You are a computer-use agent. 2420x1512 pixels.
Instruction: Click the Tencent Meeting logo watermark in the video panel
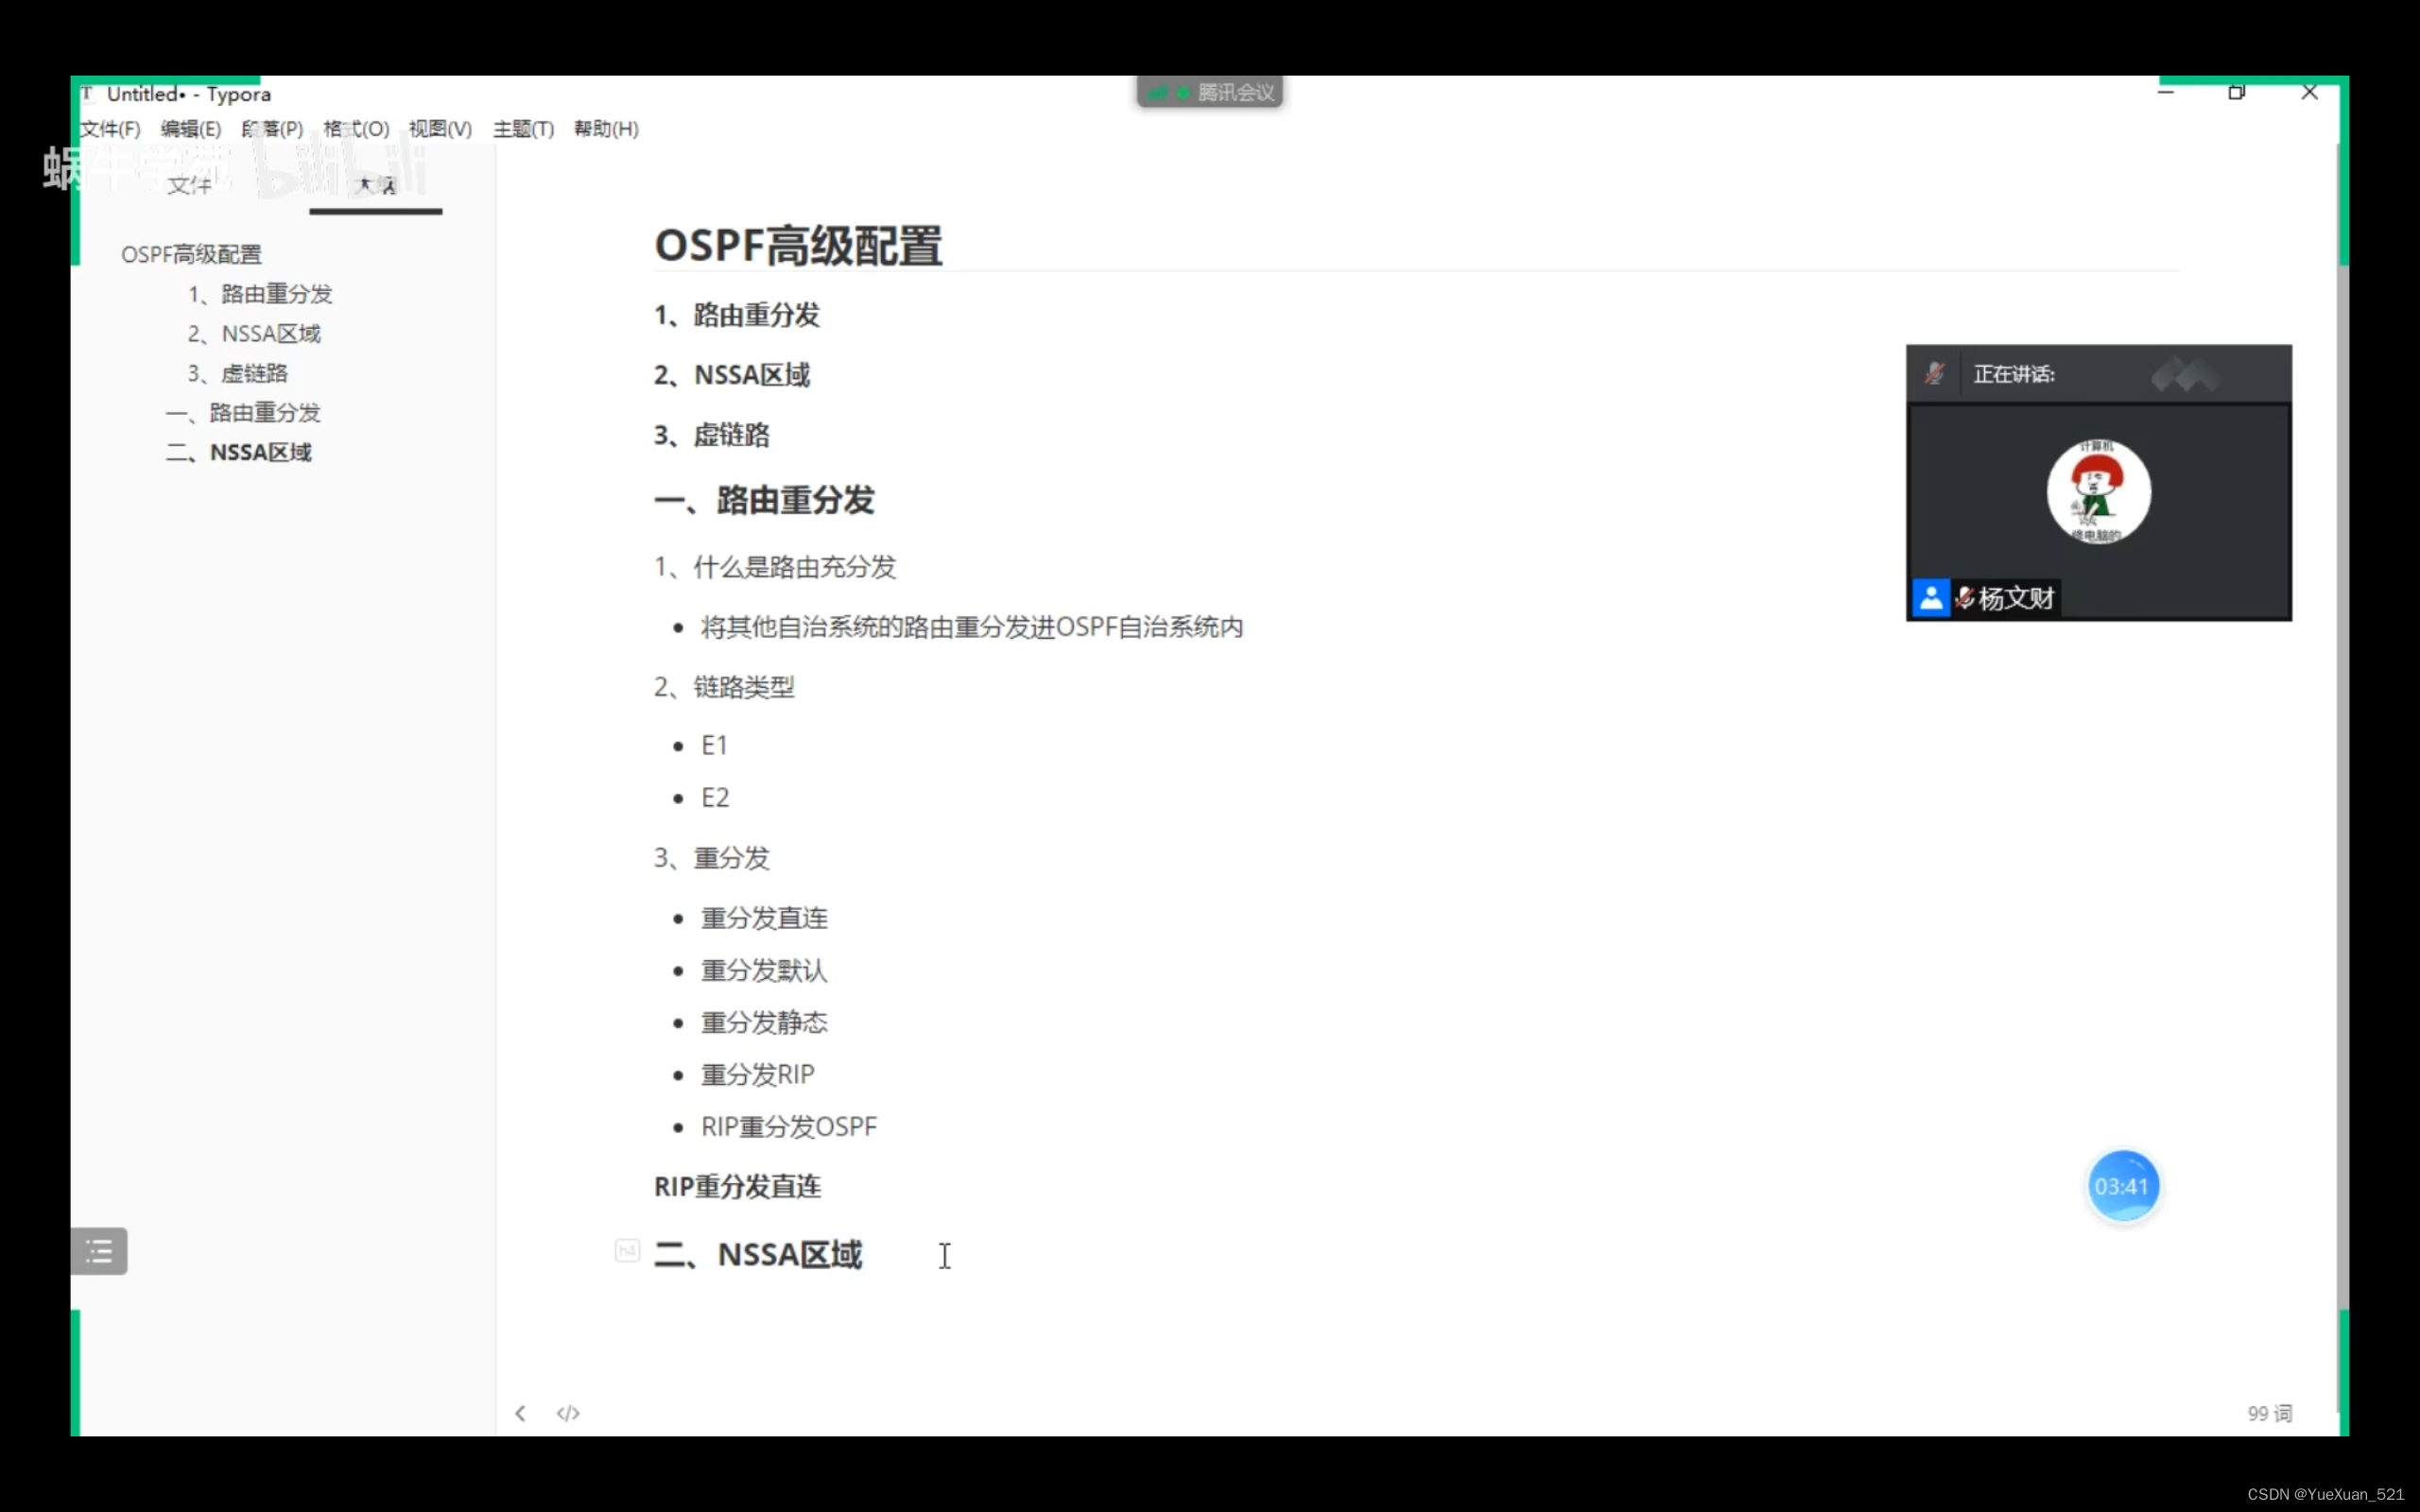click(2185, 375)
